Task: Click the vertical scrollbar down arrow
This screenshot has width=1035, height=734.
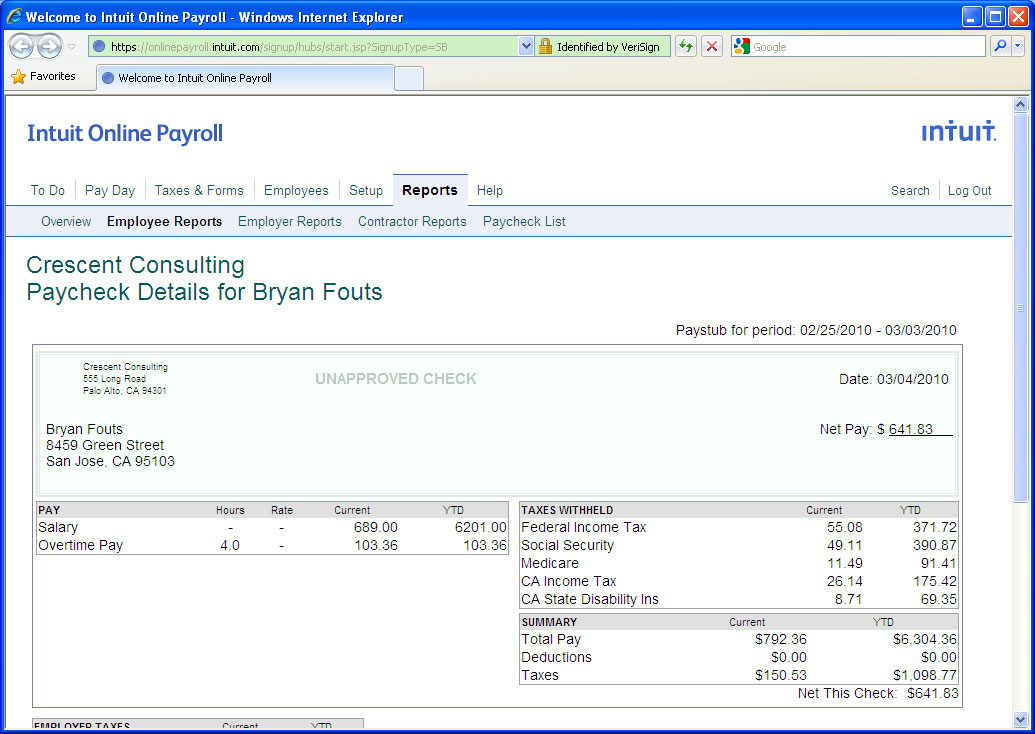Action: pyautogui.click(x=1020, y=719)
